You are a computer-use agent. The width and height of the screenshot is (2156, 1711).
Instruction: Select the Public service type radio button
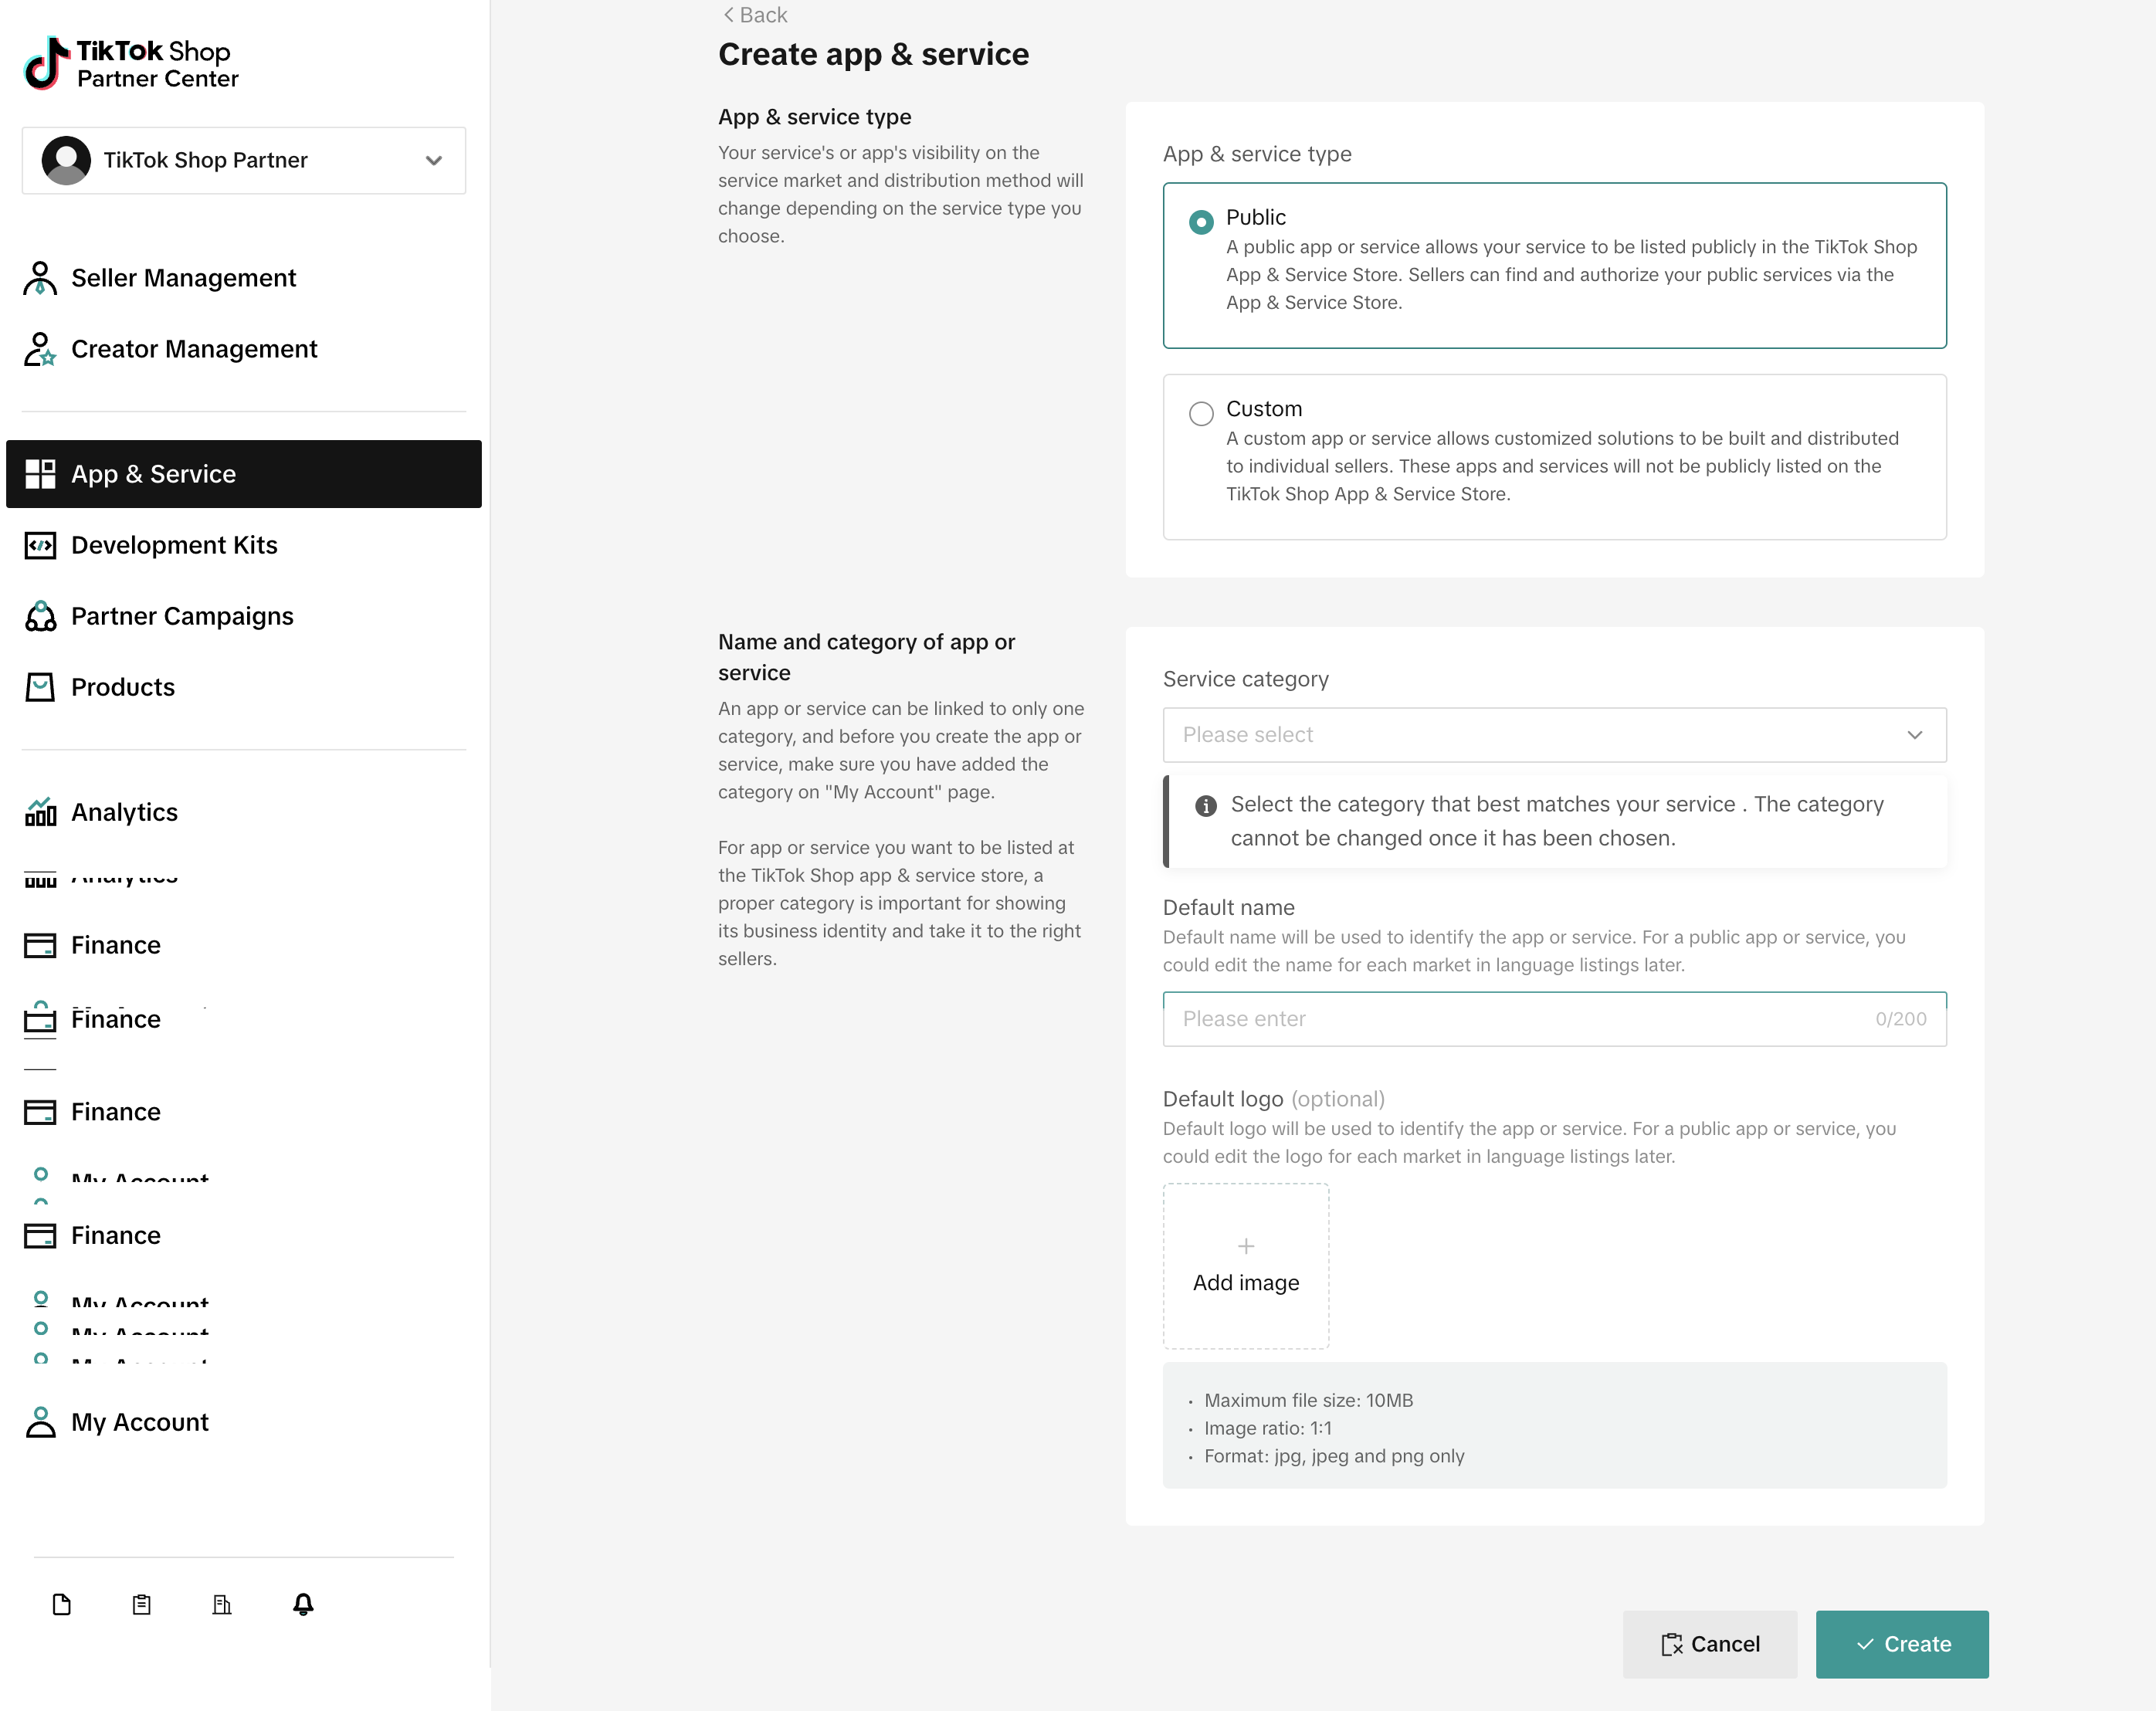click(1201, 222)
